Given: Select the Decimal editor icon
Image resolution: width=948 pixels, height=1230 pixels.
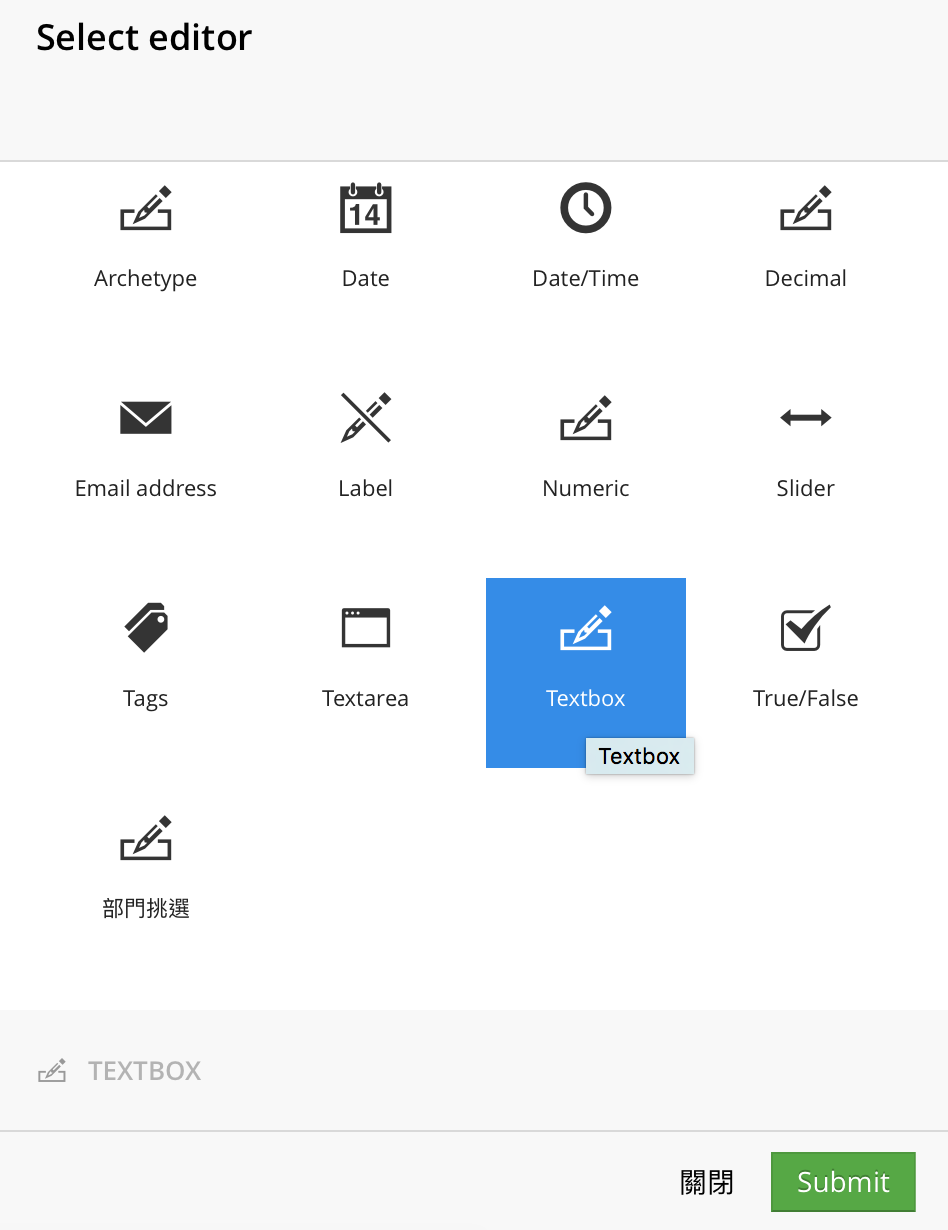Looking at the screenshot, I should click(806, 208).
